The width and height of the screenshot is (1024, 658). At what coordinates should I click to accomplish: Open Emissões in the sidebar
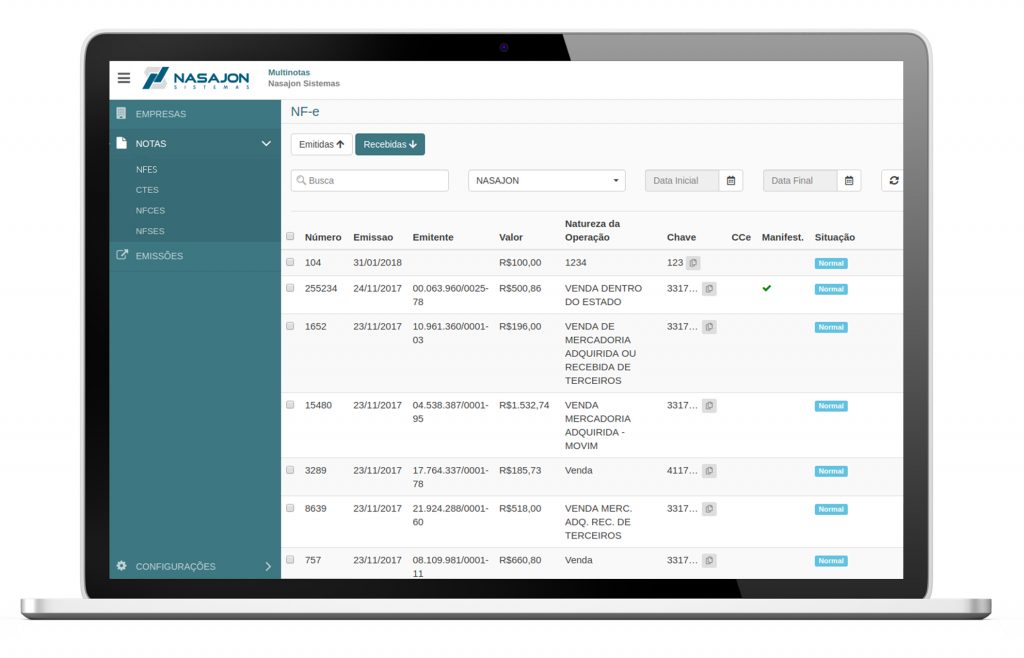tap(159, 256)
